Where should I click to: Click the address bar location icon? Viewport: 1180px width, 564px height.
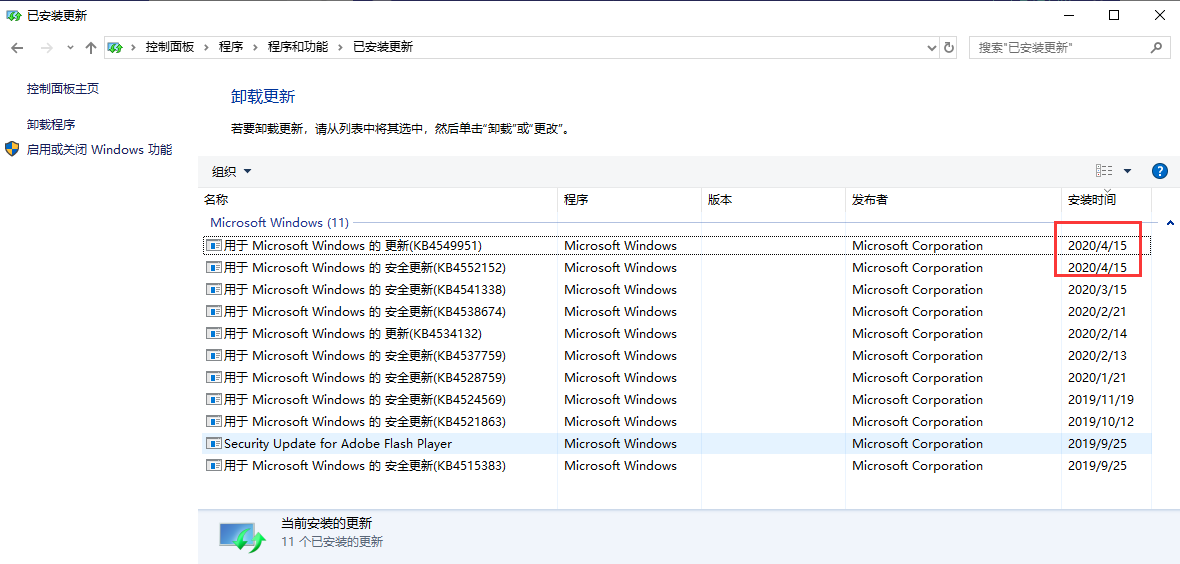coord(114,47)
